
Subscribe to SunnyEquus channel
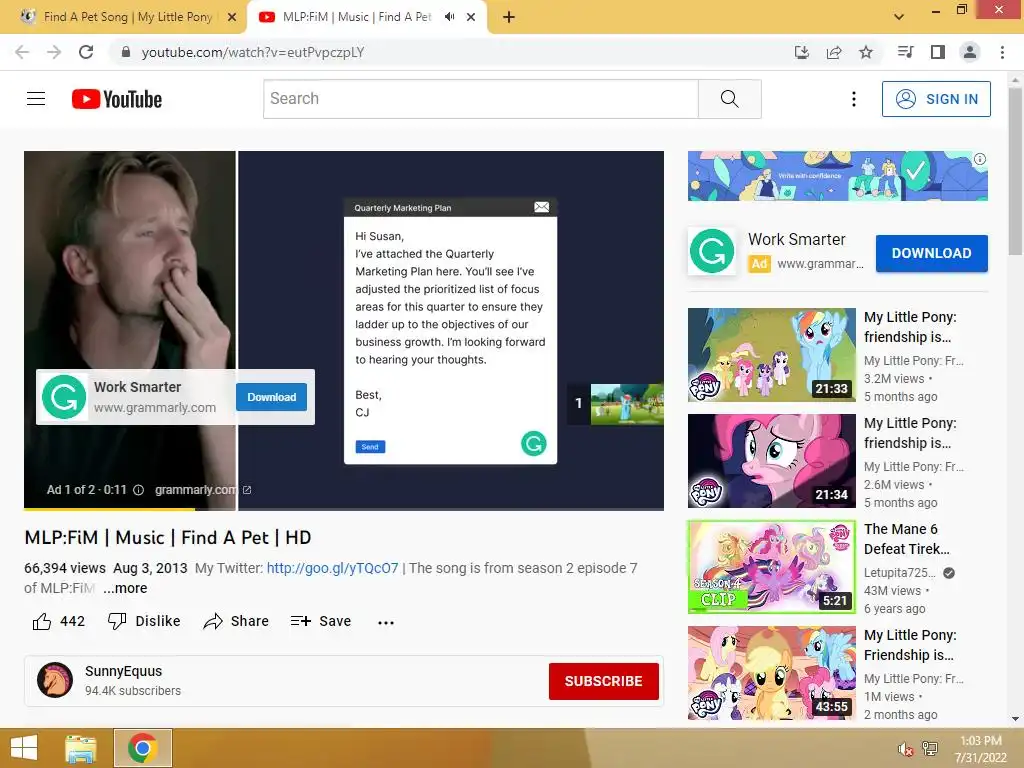click(603, 681)
